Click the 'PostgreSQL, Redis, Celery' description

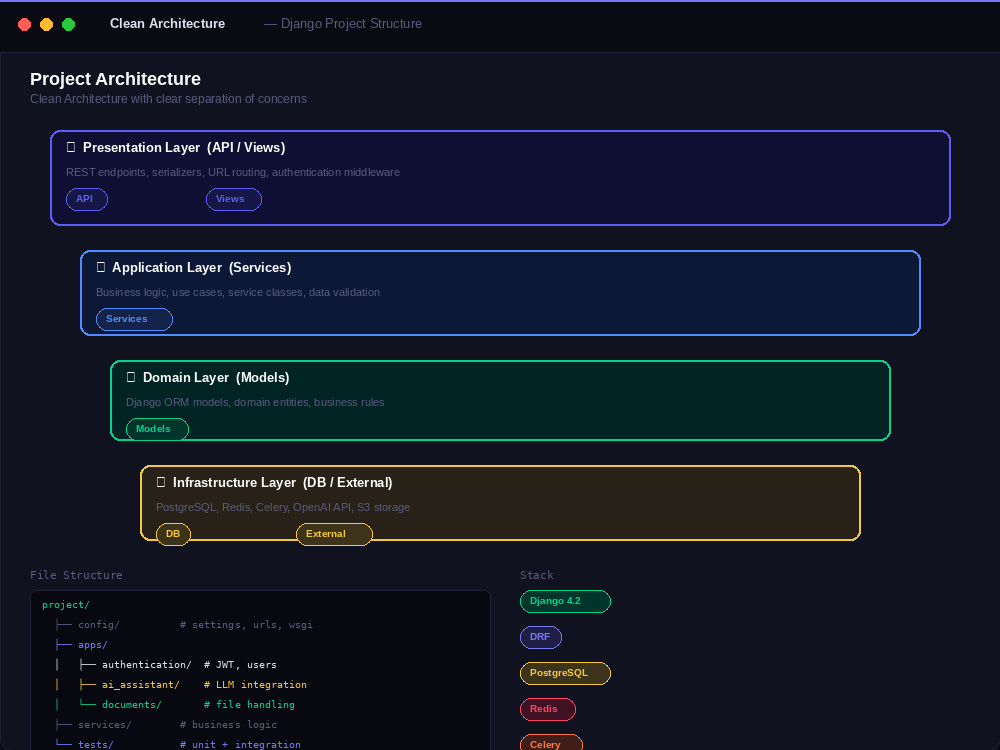tap(283, 508)
